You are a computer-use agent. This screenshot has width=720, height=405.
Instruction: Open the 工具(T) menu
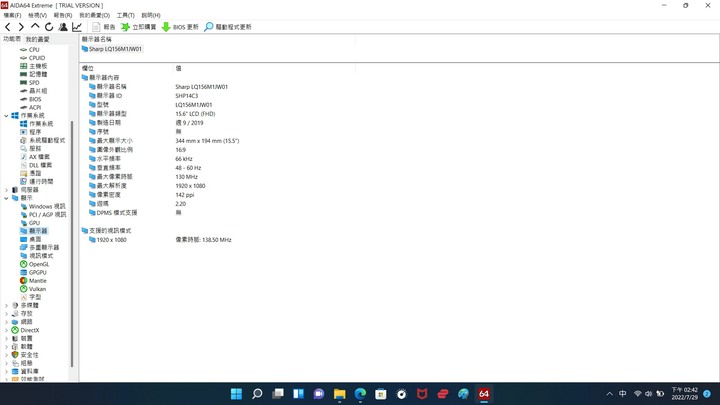[x=125, y=15]
